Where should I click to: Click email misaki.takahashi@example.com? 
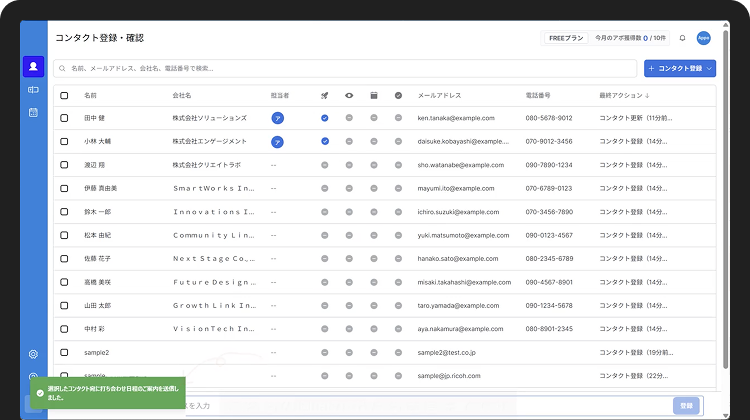(x=464, y=282)
